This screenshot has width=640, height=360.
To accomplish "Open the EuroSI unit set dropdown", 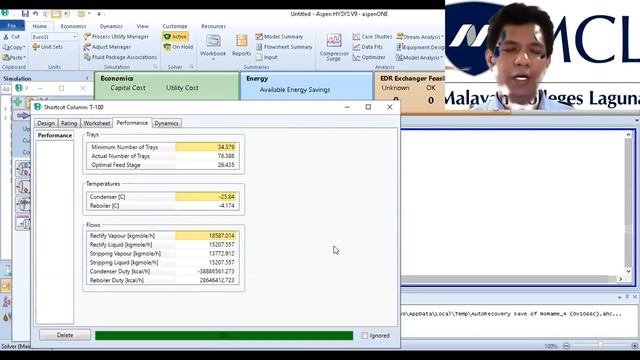I will (74, 37).
